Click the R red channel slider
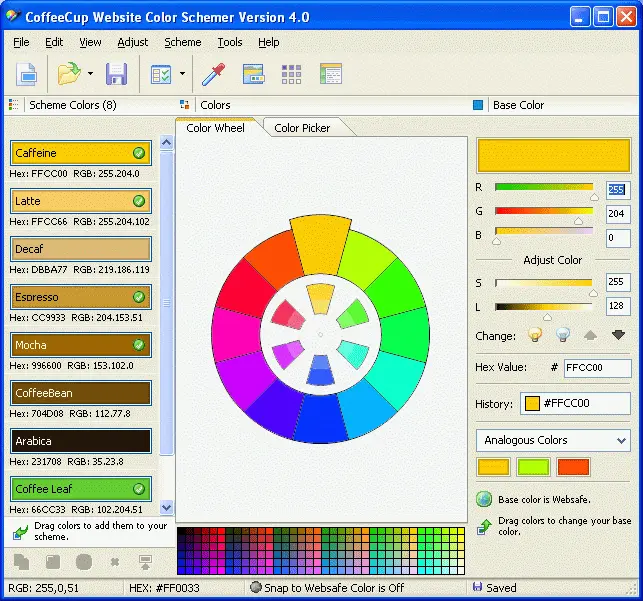The image size is (643, 601). (x=544, y=188)
